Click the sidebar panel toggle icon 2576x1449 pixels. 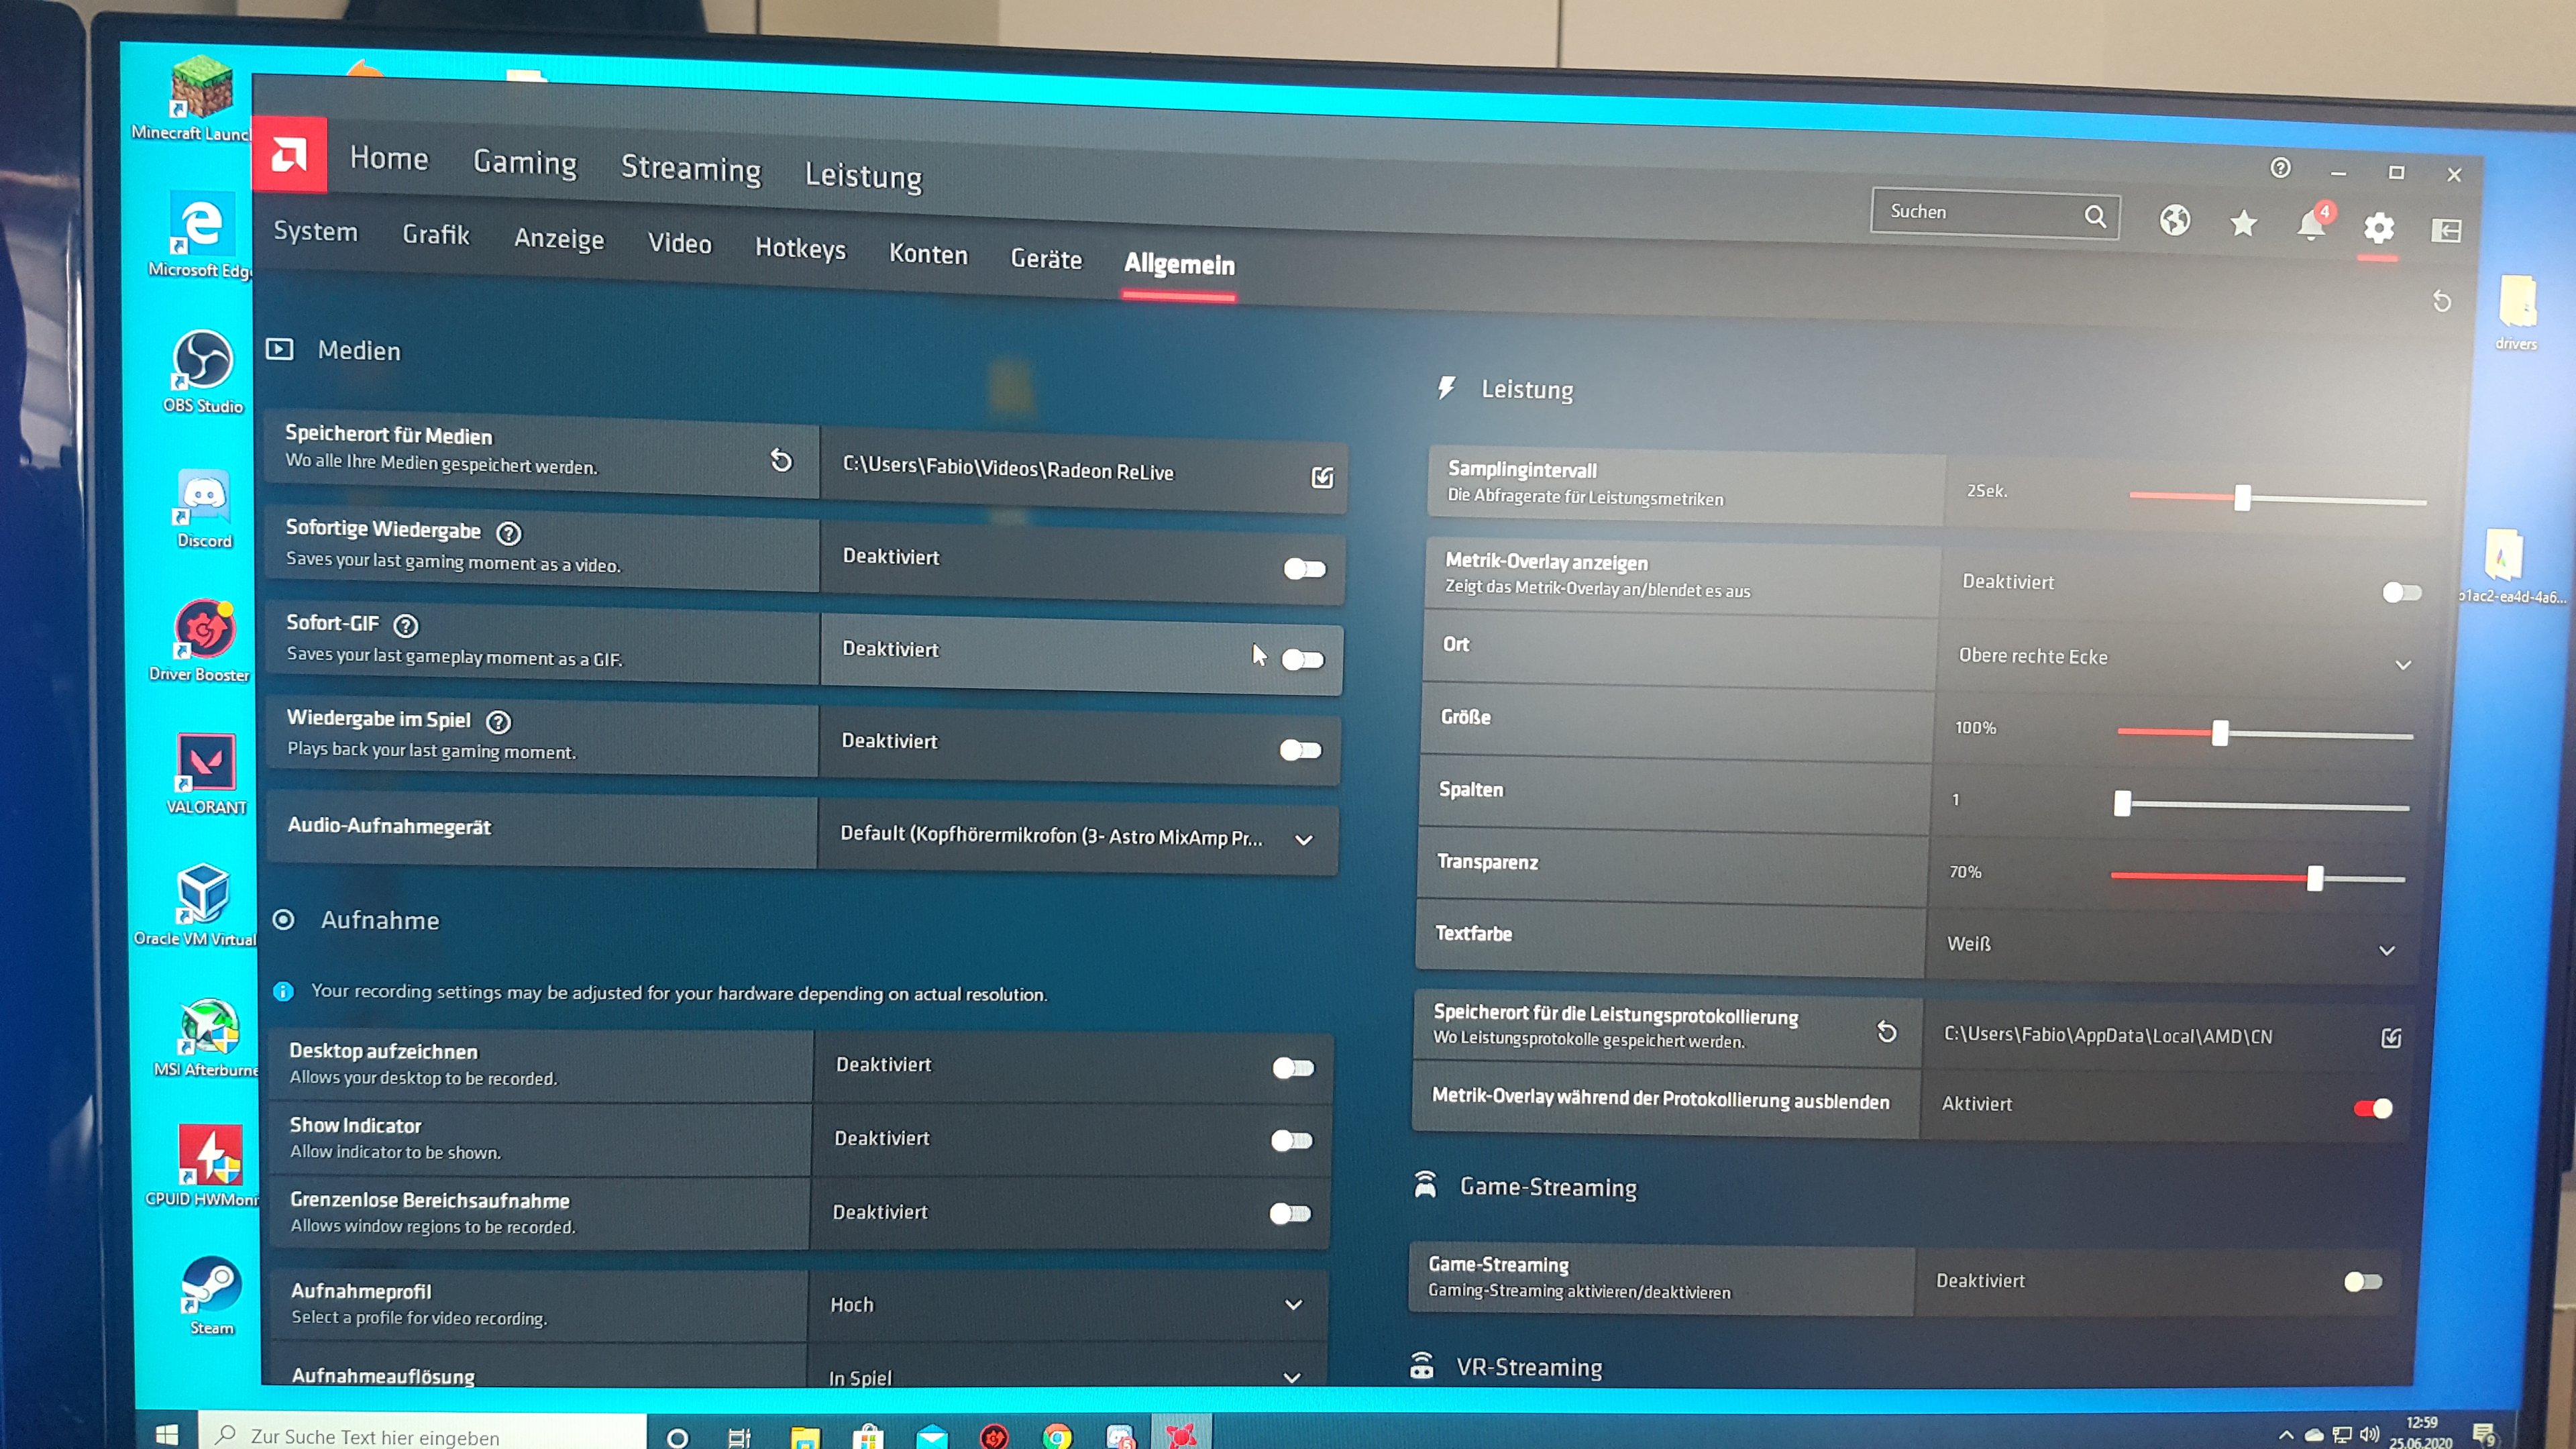[x=2446, y=231]
